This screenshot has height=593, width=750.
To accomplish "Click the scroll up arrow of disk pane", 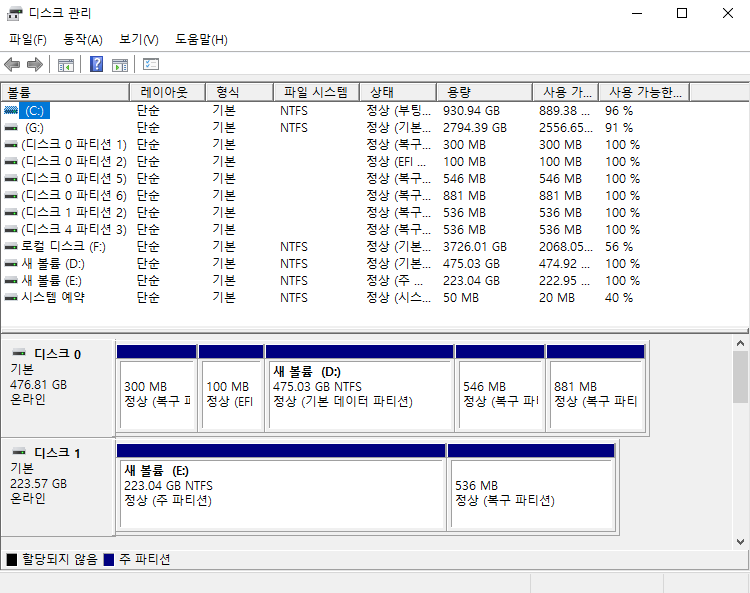I will click(740, 343).
